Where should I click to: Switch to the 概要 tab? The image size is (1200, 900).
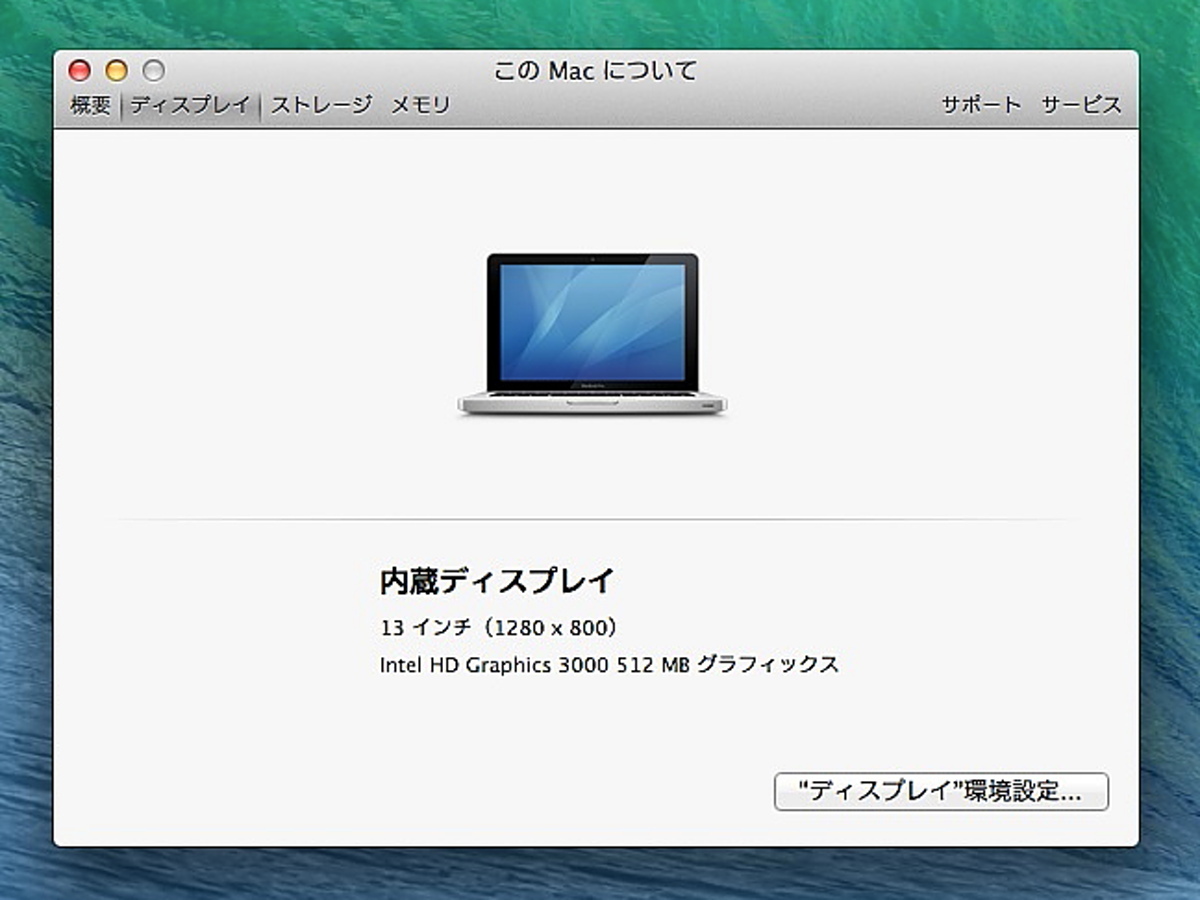click(x=91, y=105)
